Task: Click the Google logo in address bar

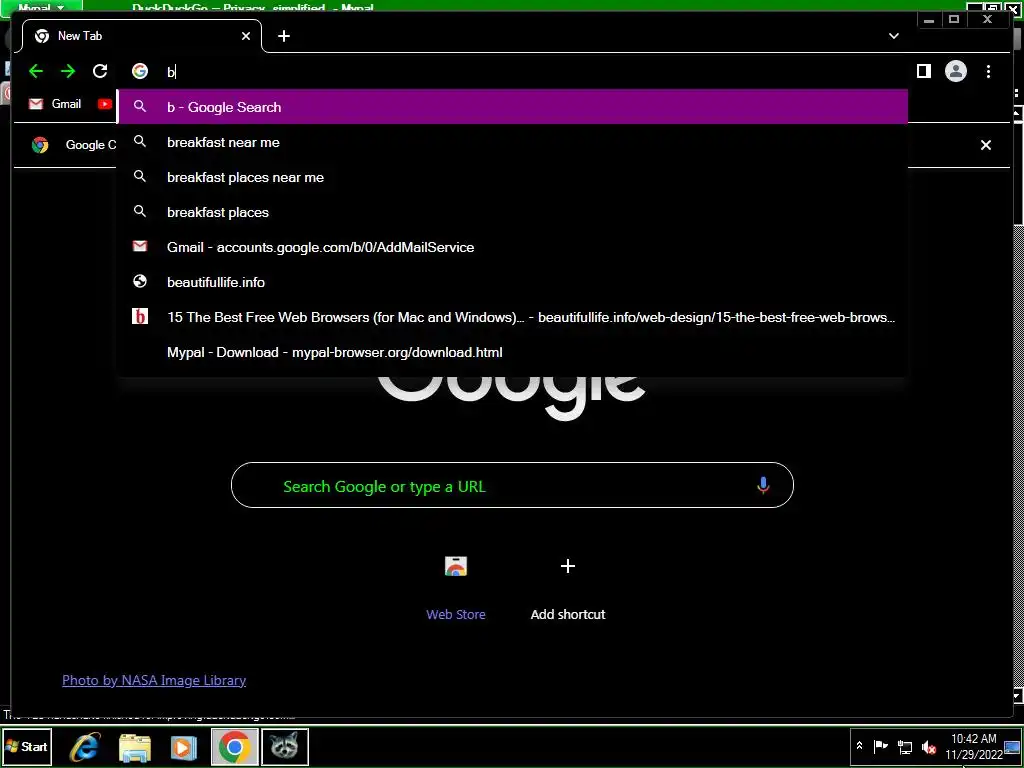Action: tap(140, 71)
